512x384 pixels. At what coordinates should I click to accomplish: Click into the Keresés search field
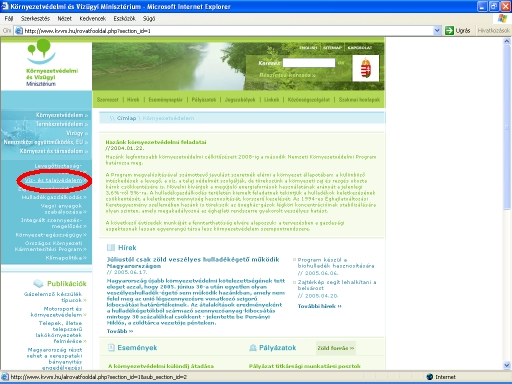pos(309,63)
